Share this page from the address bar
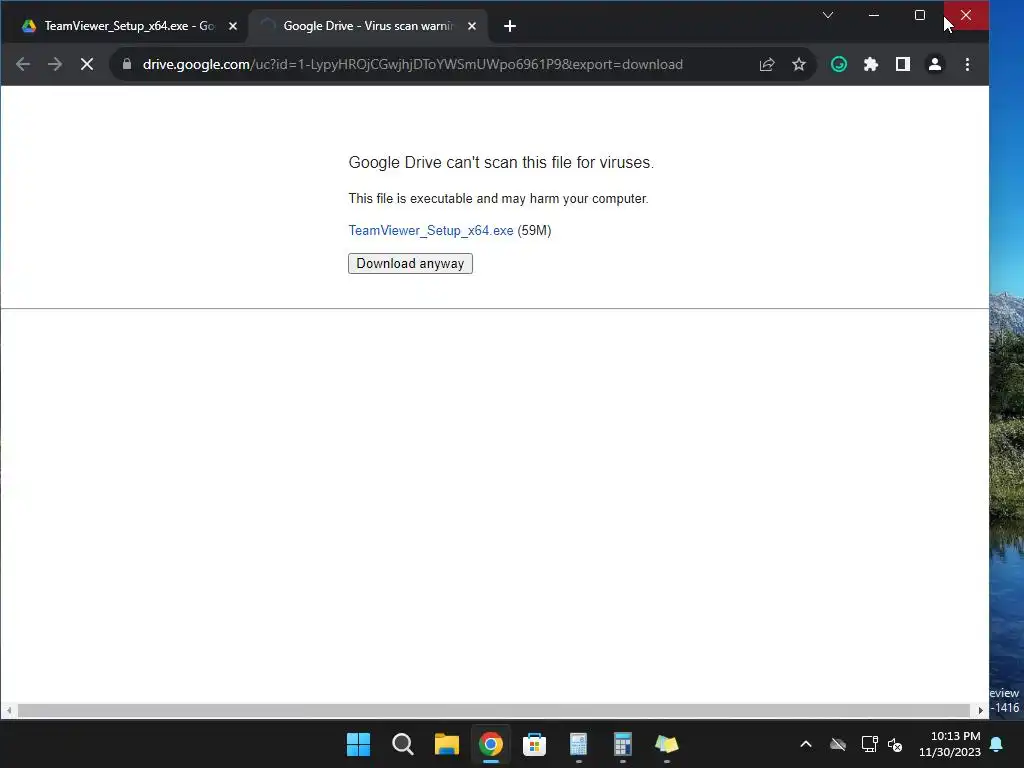The image size is (1024, 768). pyautogui.click(x=767, y=64)
